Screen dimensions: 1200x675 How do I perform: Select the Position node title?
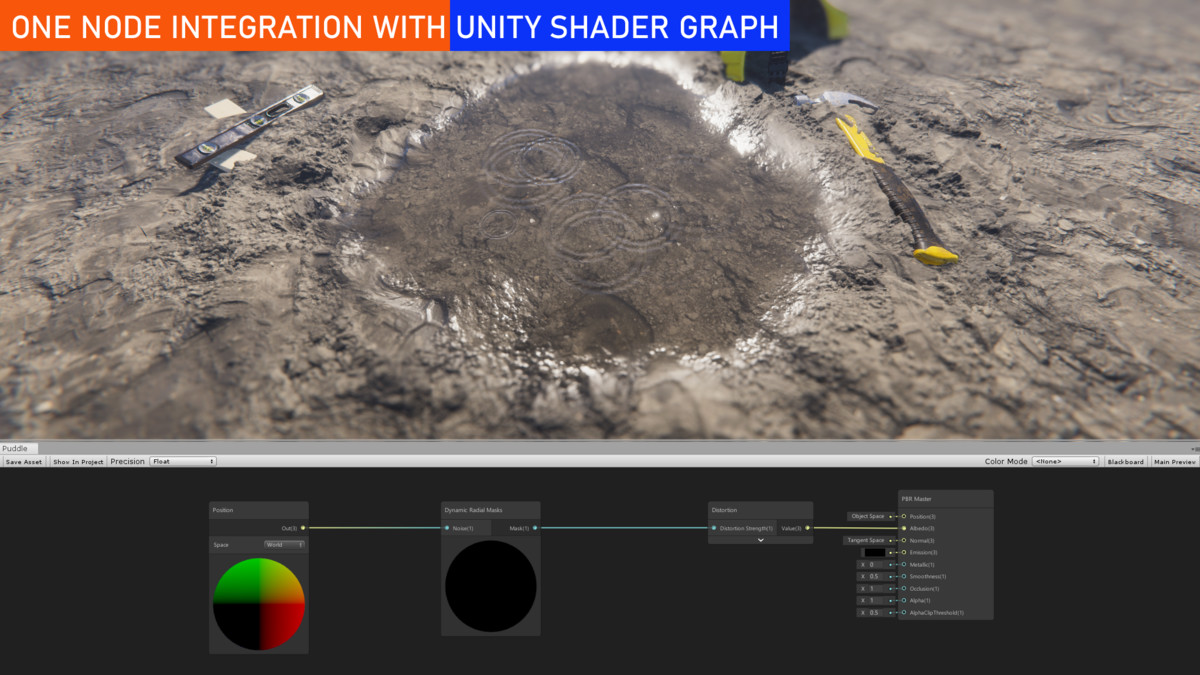[223, 510]
